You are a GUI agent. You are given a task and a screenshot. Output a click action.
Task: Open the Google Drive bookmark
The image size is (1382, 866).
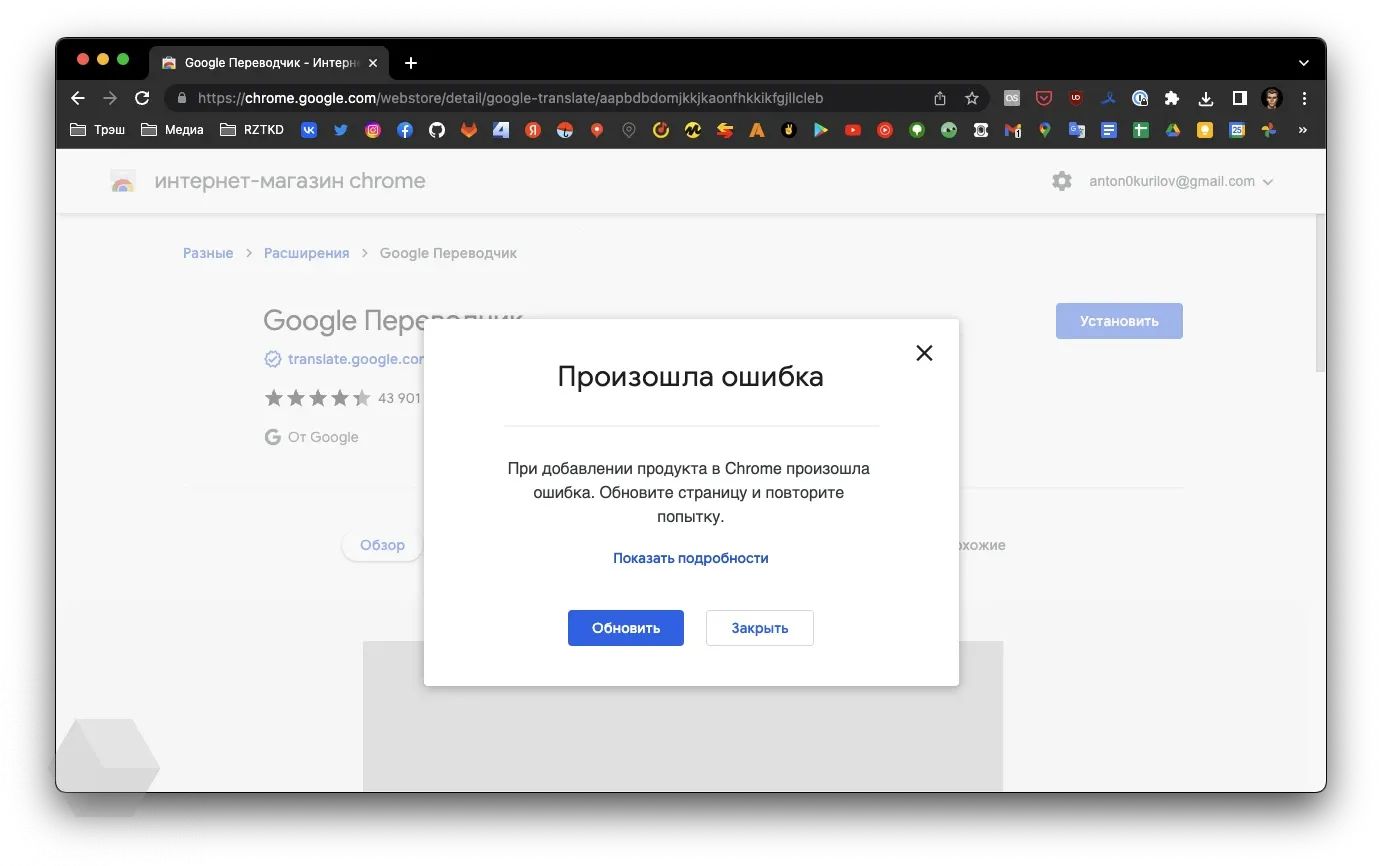[x=1172, y=130]
